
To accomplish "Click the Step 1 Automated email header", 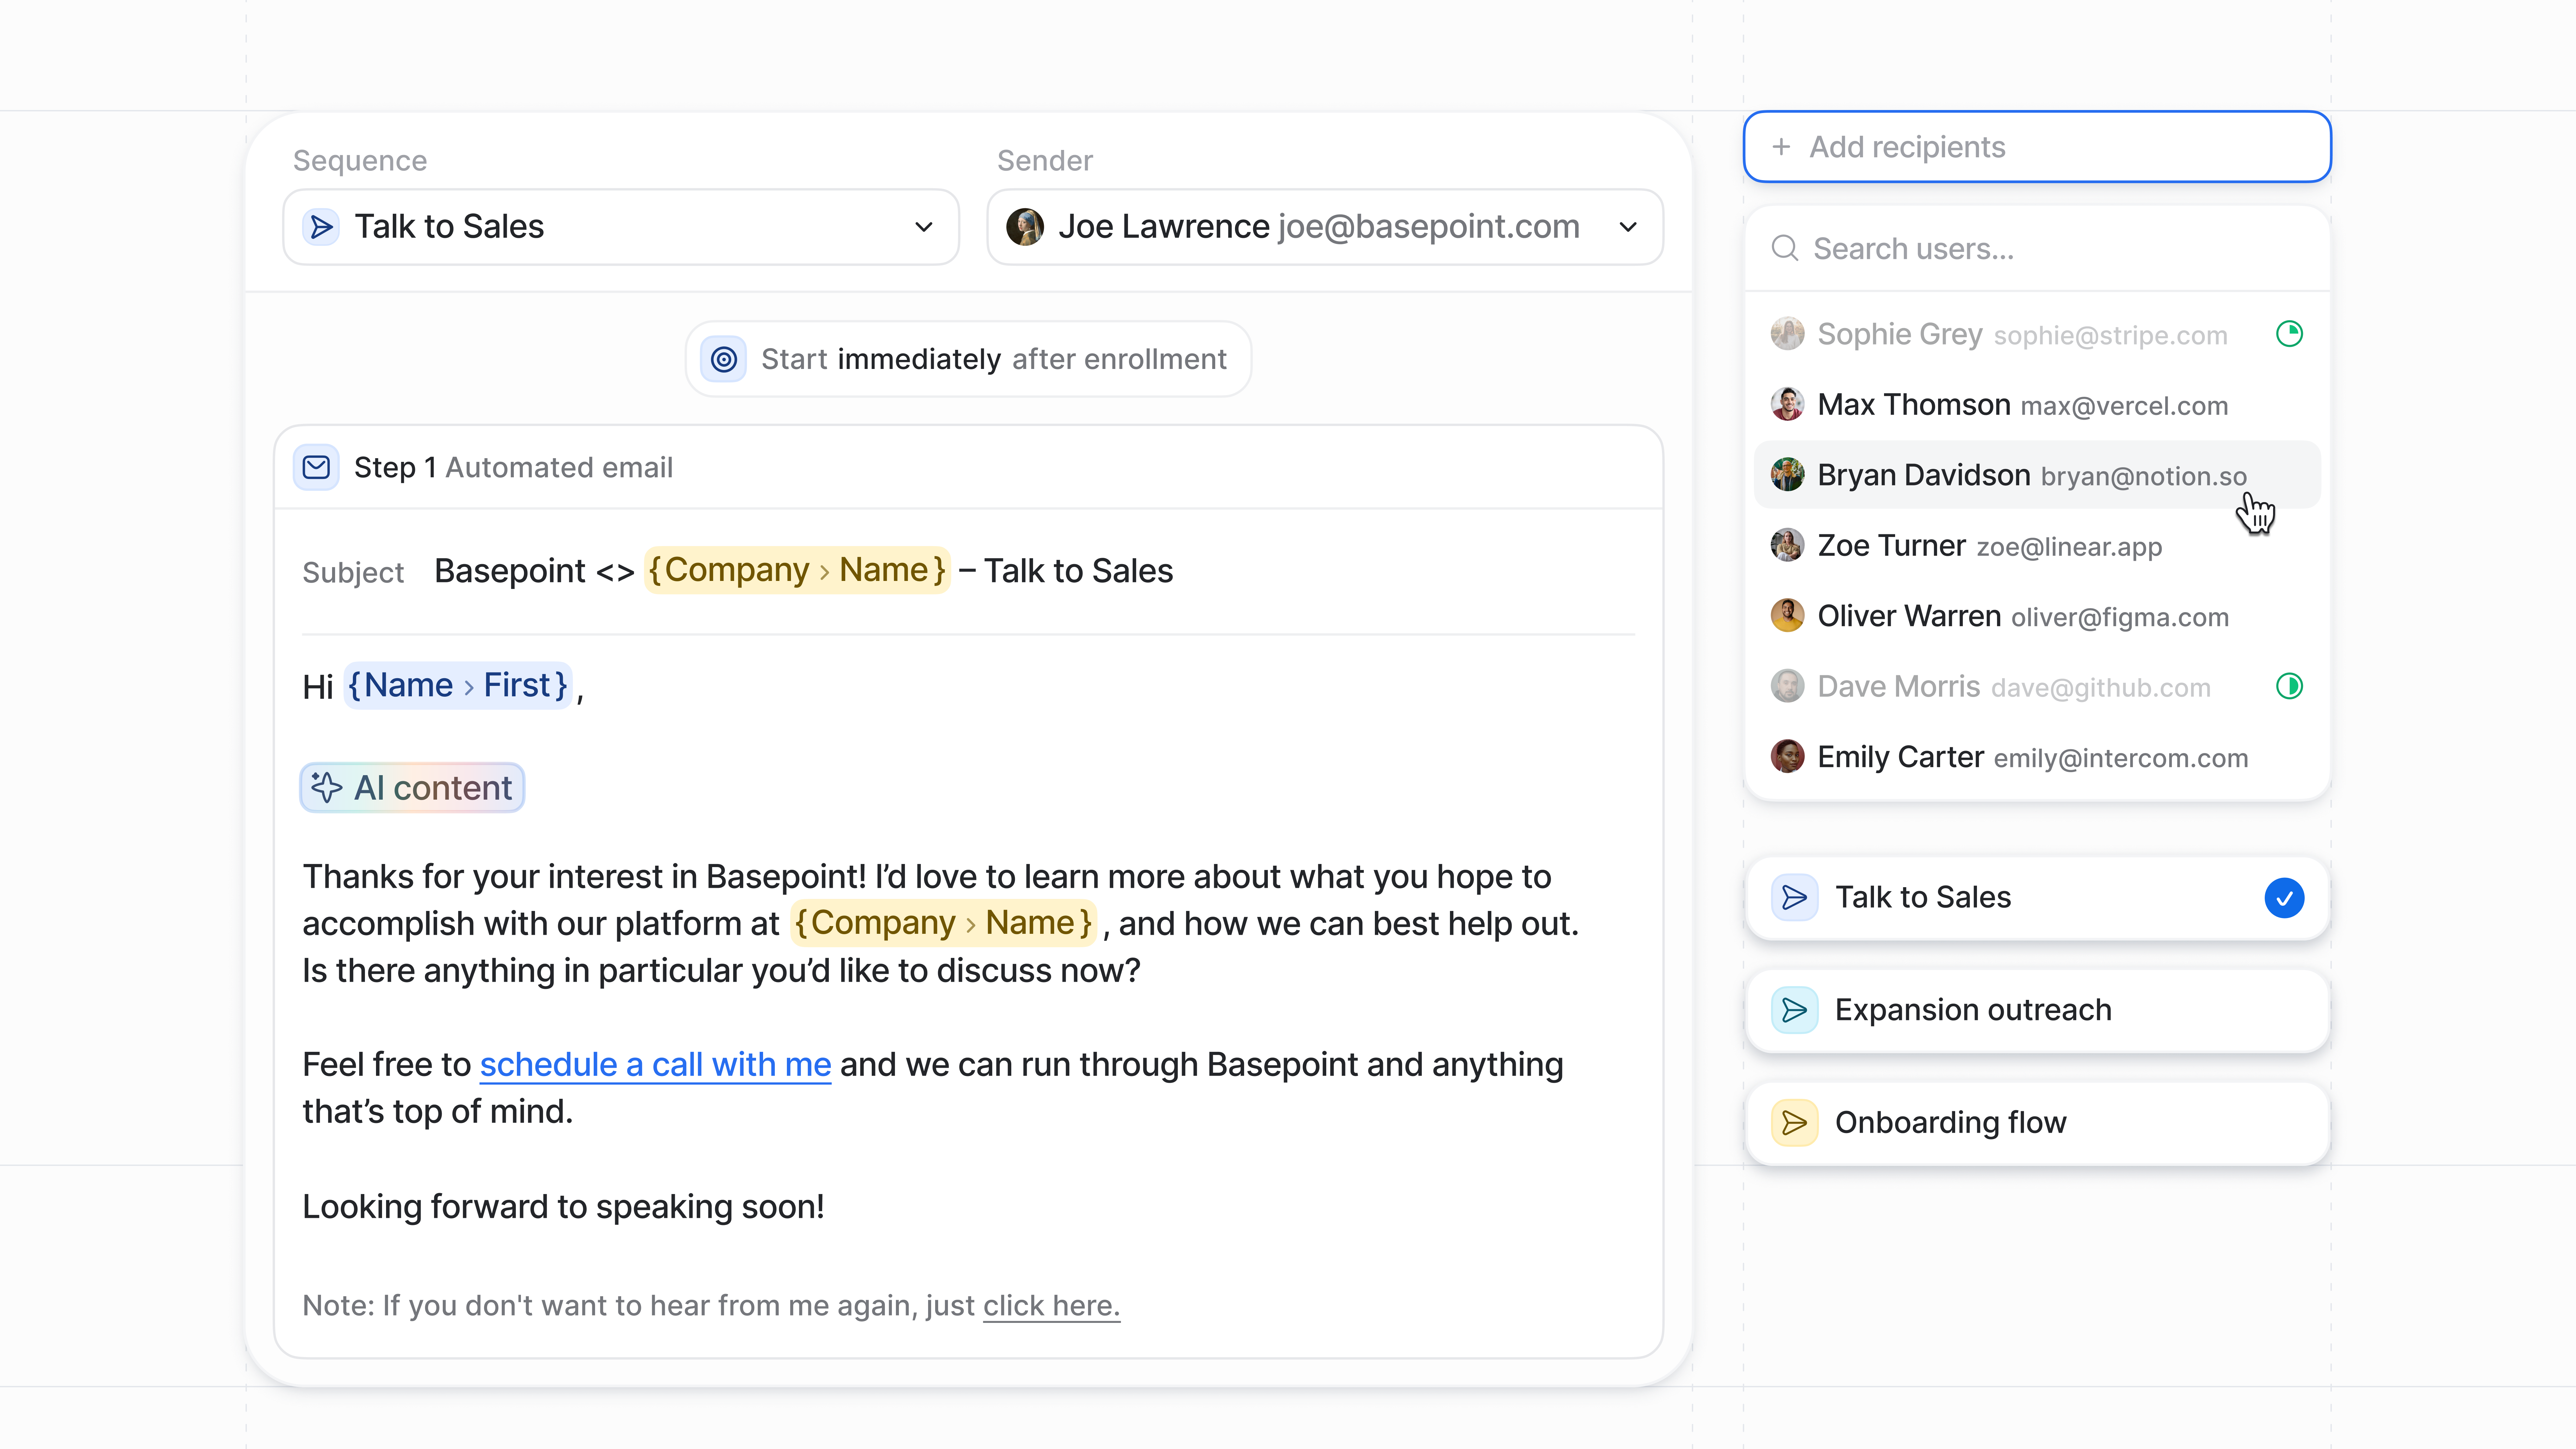I will point(968,467).
